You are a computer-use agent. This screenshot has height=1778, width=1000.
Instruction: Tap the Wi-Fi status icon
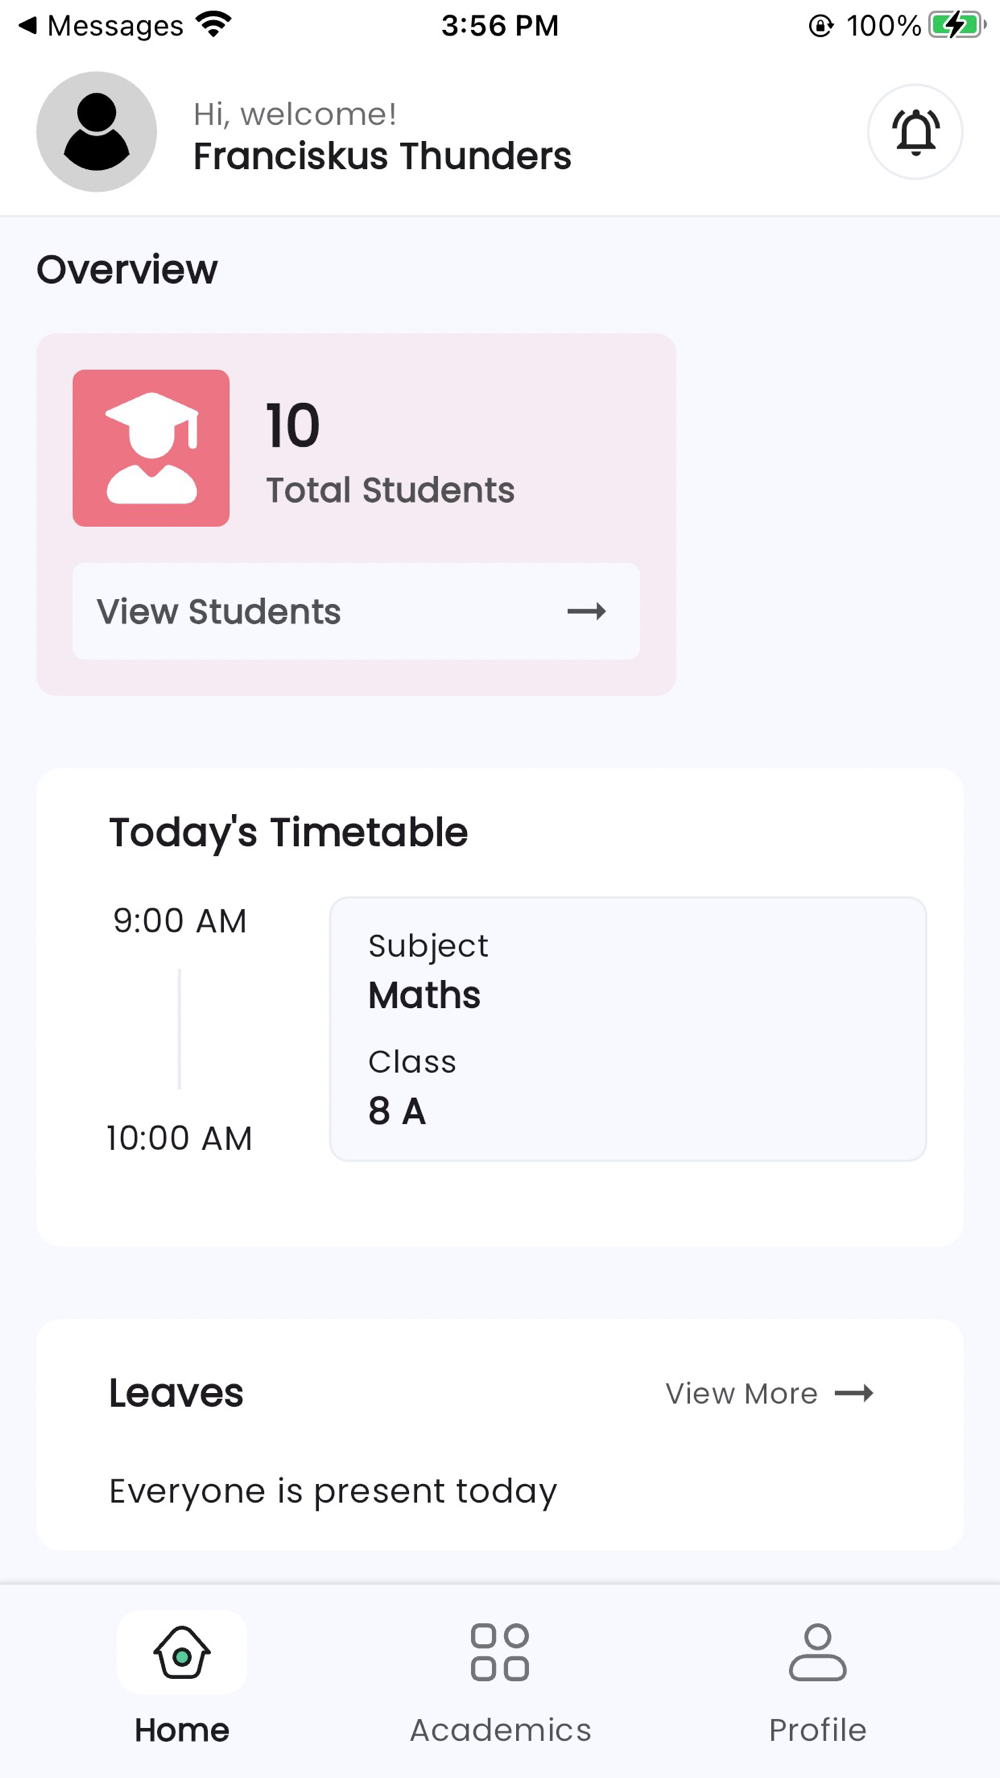pos(214,24)
